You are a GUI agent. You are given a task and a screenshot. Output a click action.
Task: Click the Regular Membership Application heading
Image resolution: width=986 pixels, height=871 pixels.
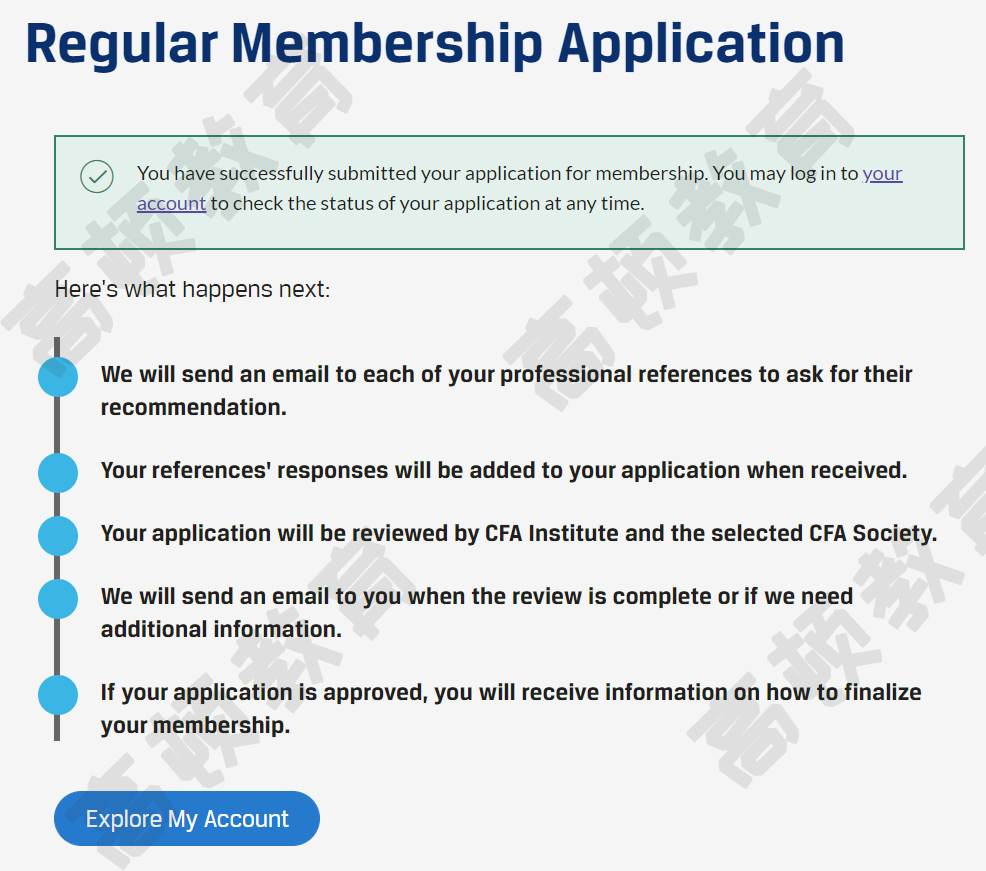tap(435, 44)
